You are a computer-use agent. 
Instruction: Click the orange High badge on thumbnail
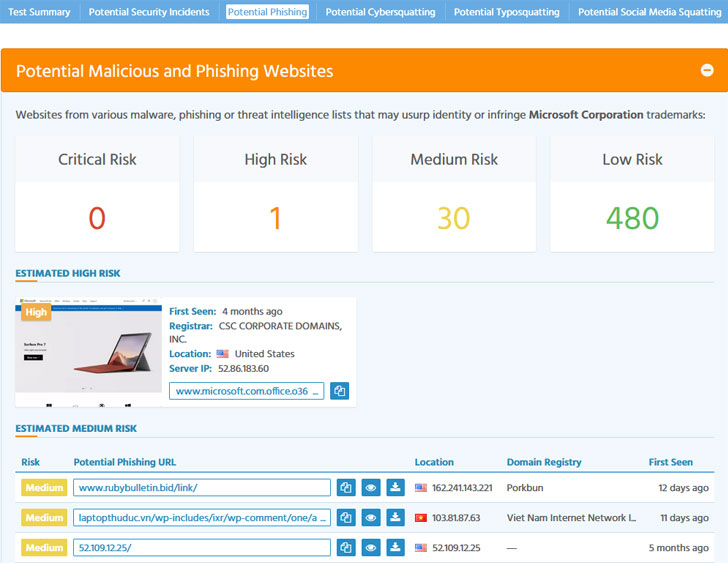36,312
